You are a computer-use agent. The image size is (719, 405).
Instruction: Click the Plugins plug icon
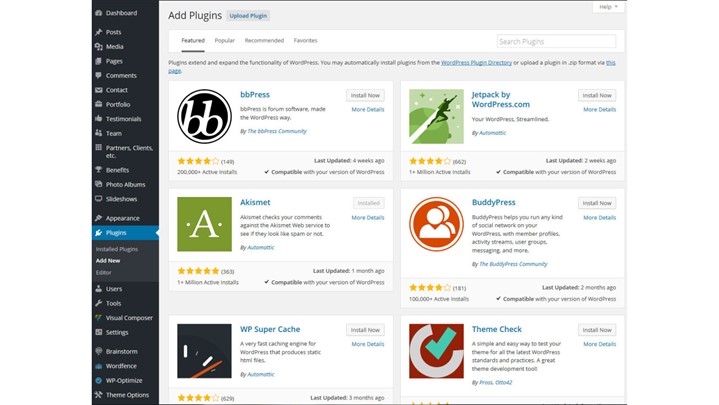tap(99, 233)
